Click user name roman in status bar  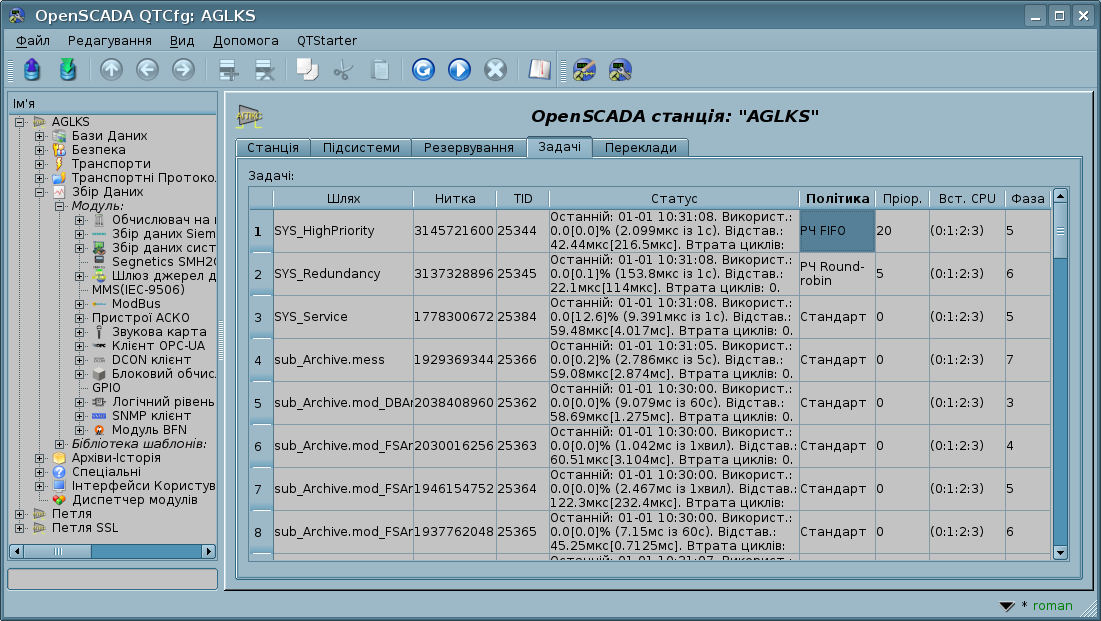pyautogui.click(x=1052, y=606)
